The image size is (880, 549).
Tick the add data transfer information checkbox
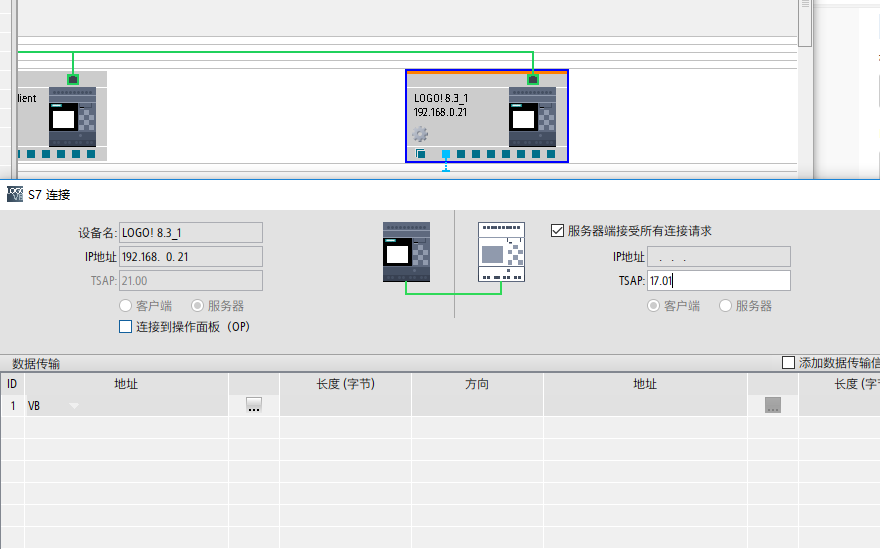[788, 363]
